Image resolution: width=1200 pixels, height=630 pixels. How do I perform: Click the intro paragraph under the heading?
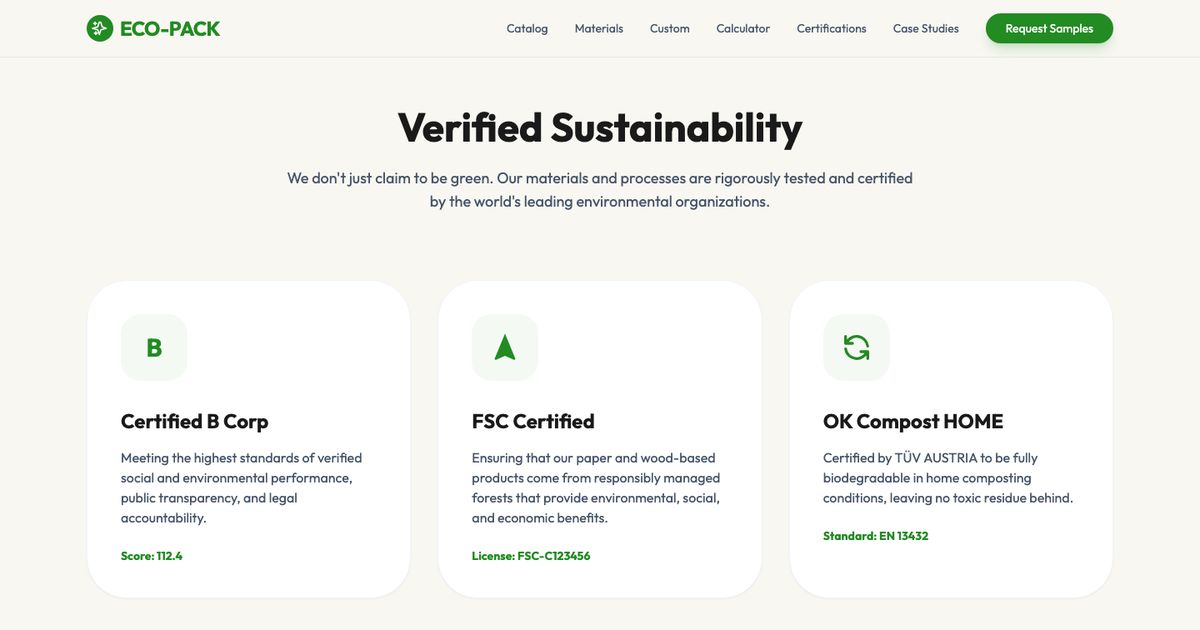point(600,190)
